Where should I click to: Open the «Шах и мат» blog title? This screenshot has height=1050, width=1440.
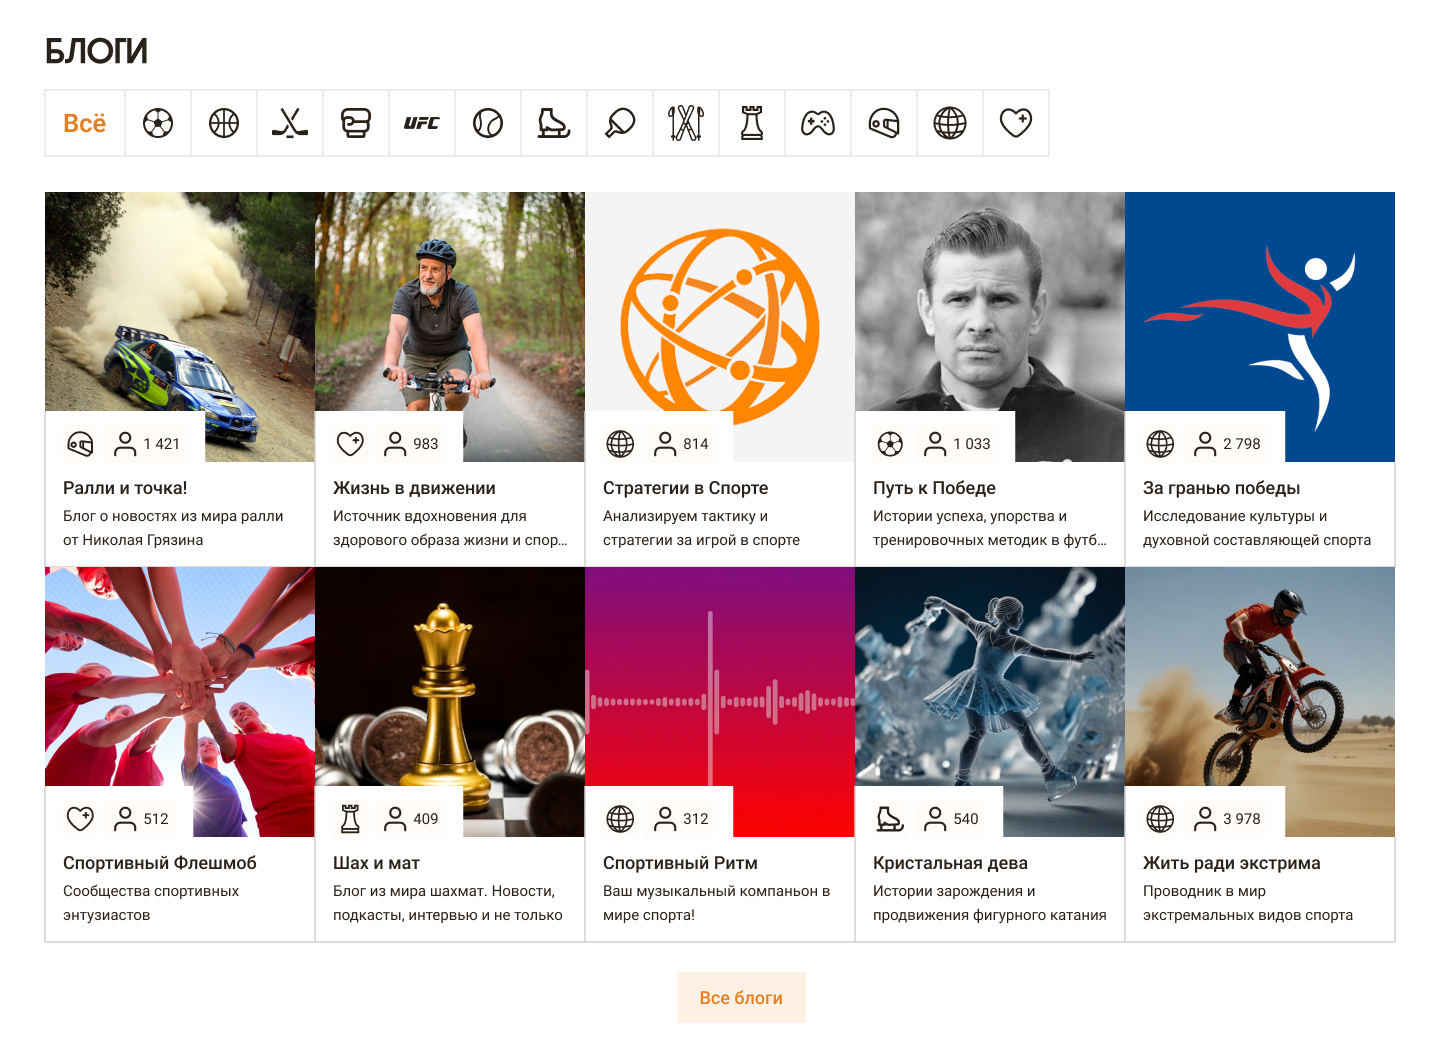pyautogui.click(x=376, y=863)
